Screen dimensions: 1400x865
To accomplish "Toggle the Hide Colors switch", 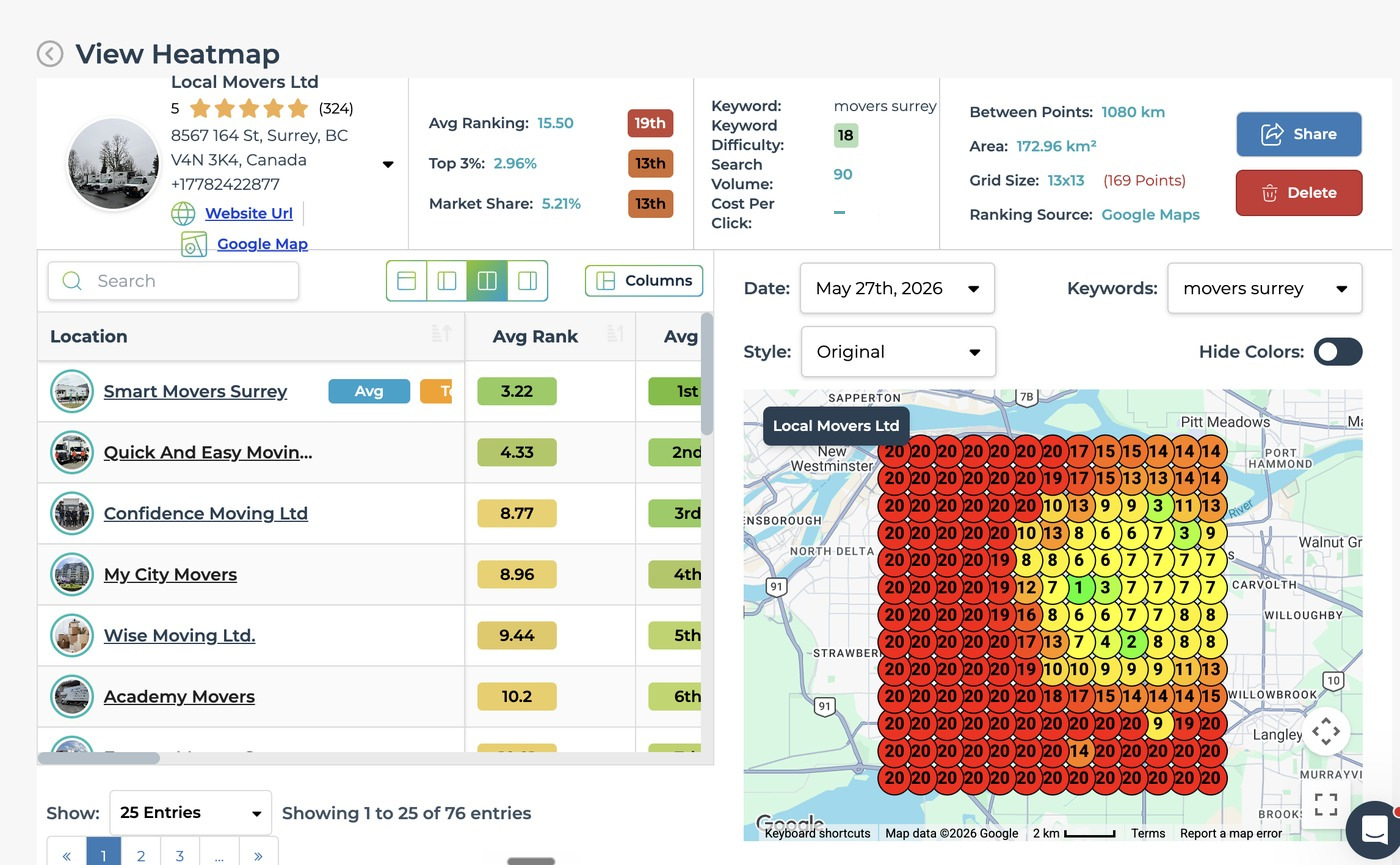I will point(1338,352).
